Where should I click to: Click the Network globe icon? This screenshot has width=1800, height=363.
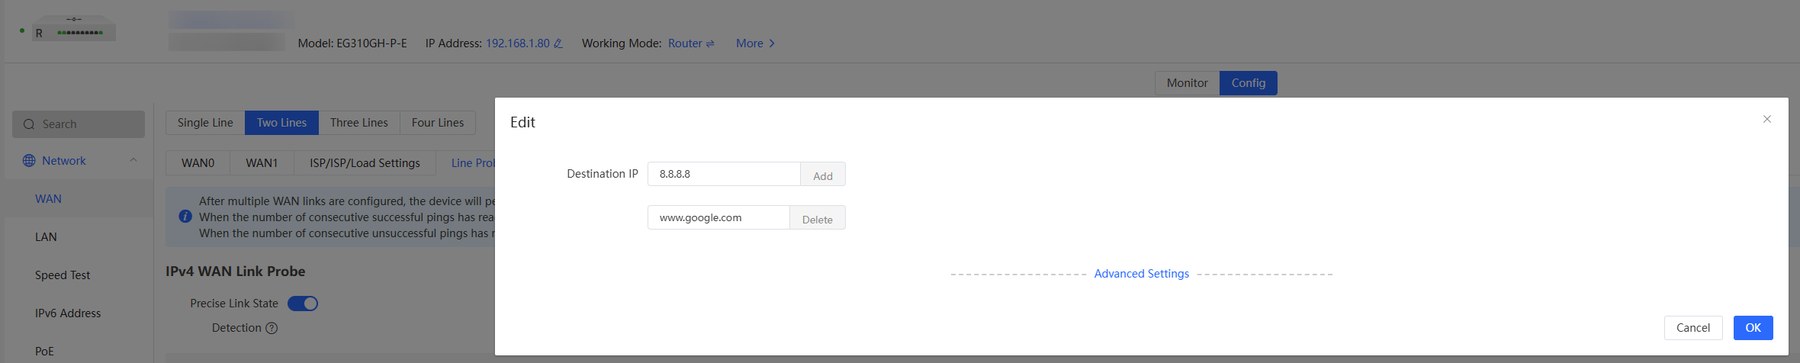[x=29, y=160]
